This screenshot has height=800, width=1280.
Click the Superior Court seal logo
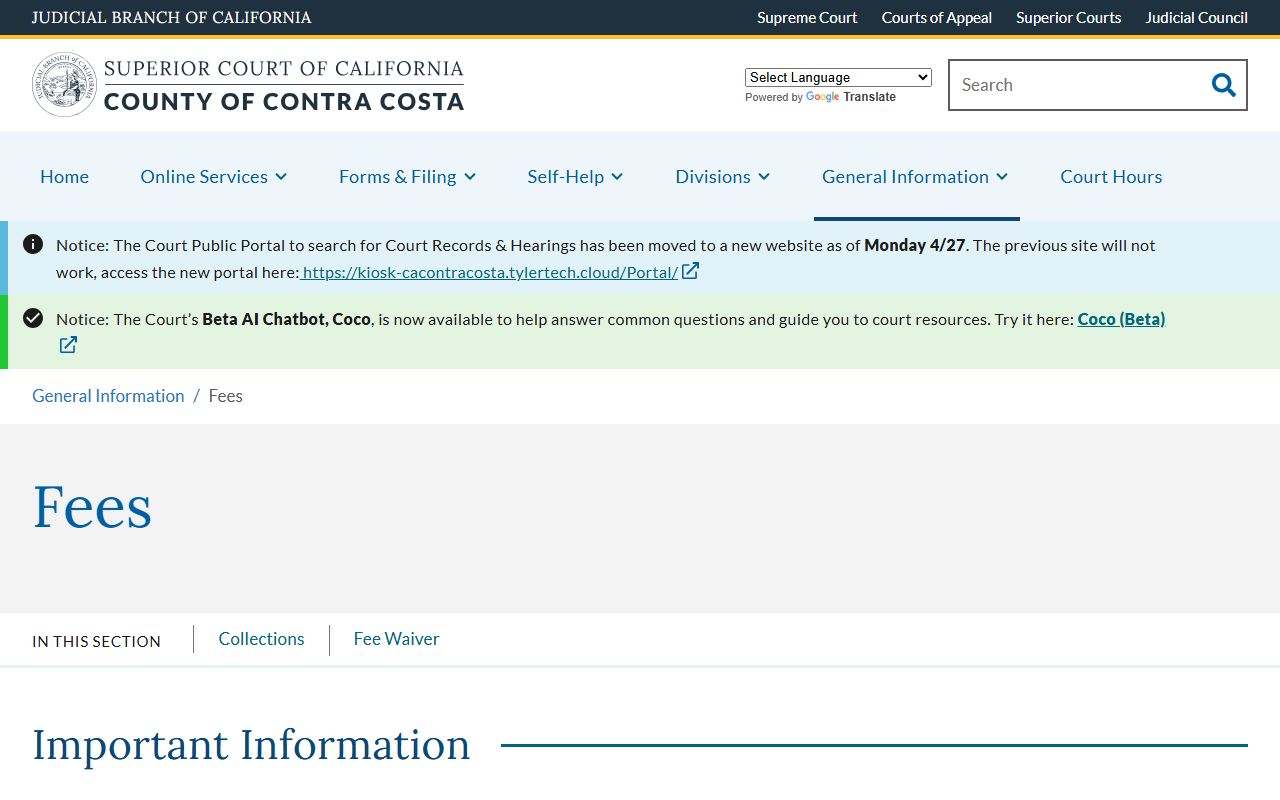pyautogui.click(x=65, y=85)
